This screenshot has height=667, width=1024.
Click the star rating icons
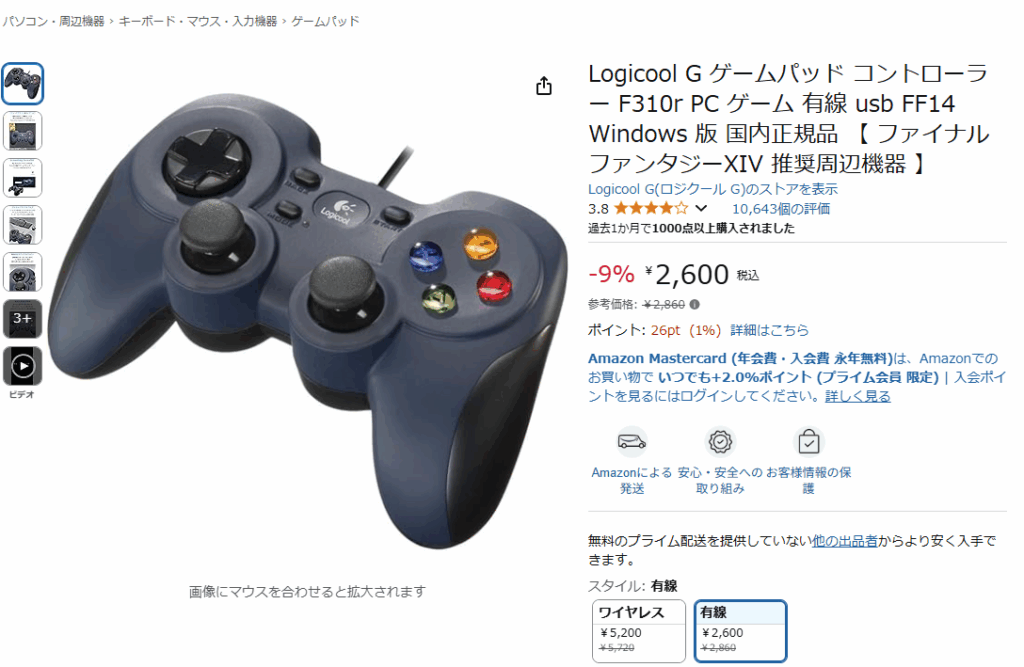coord(650,209)
